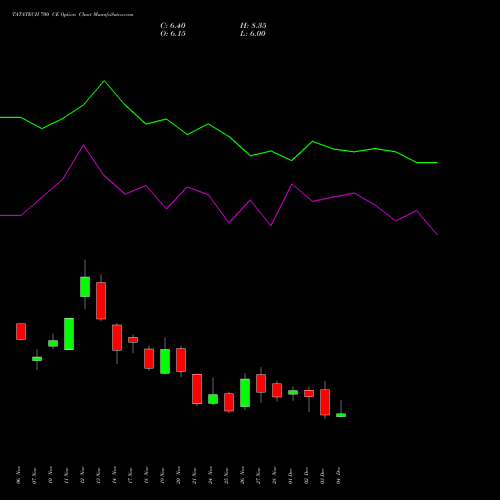
Task: Select the red candlestick above 06 Nov
Action: tap(21, 331)
